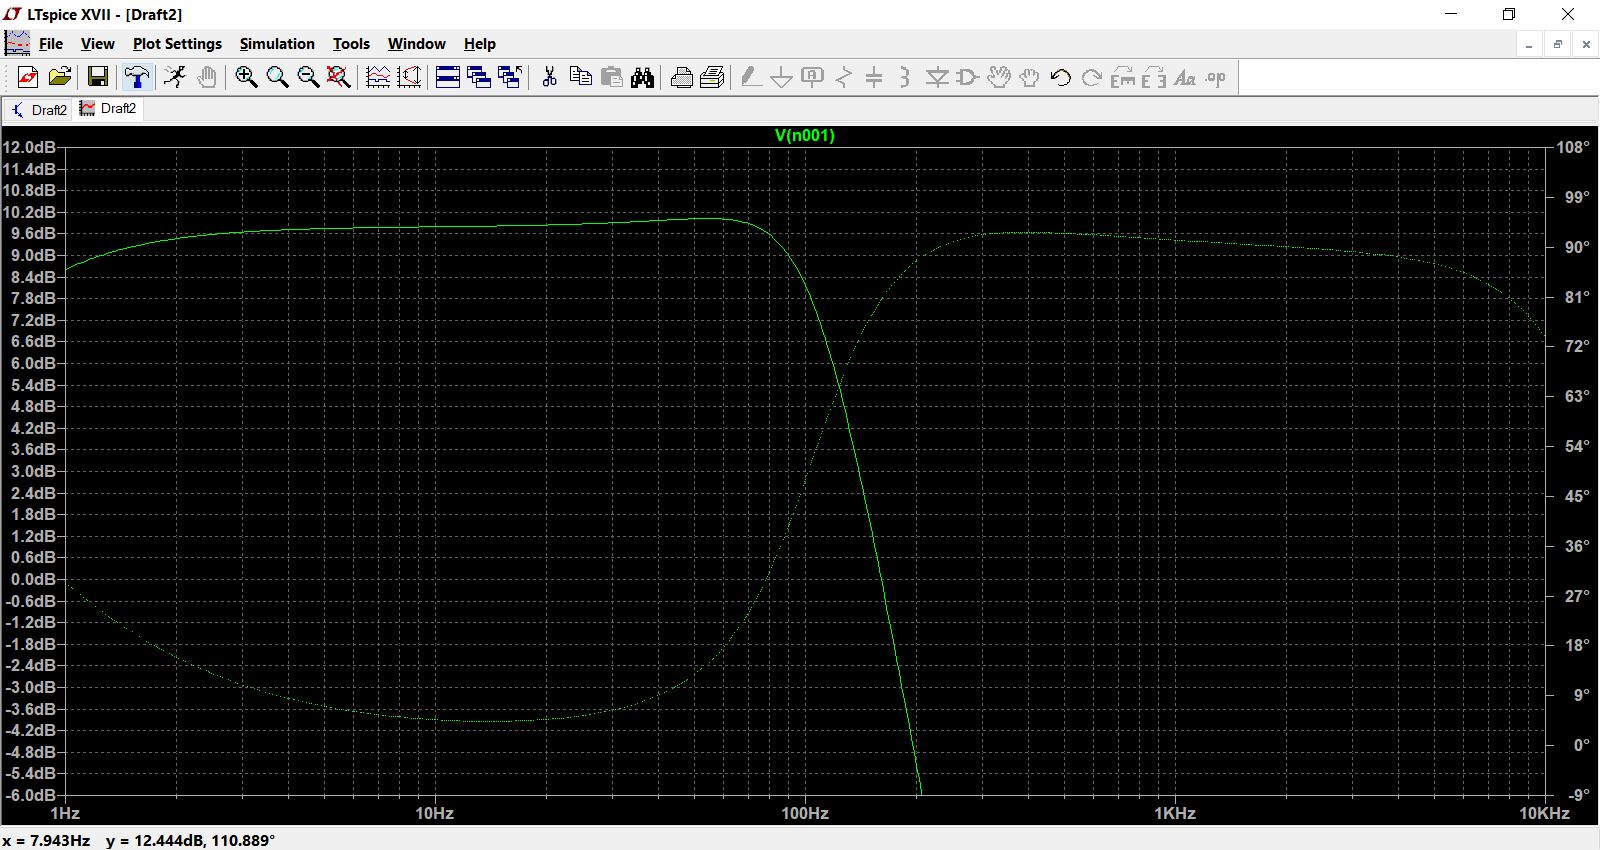Click the 108° phase axis label
This screenshot has width=1600, height=850.
point(1573,147)
